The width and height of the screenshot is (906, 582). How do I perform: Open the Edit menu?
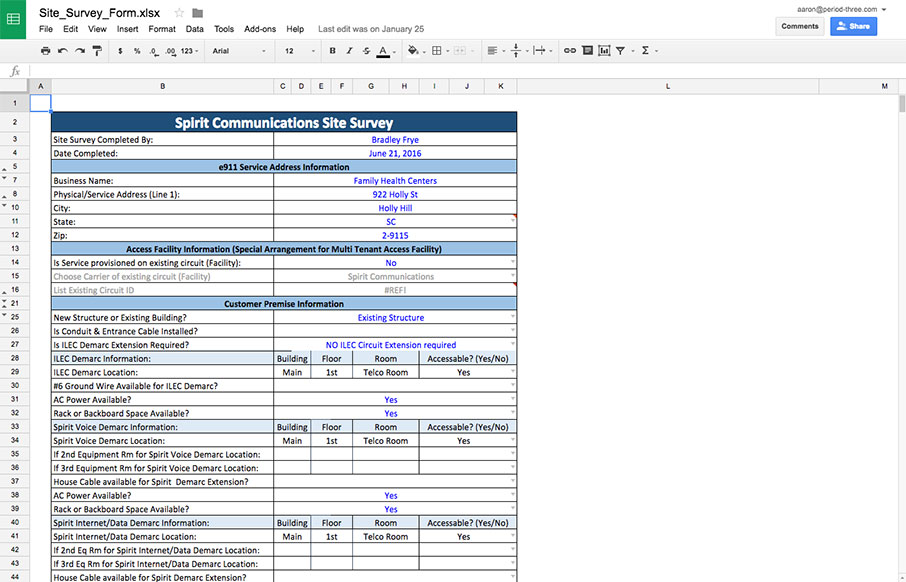70,29
